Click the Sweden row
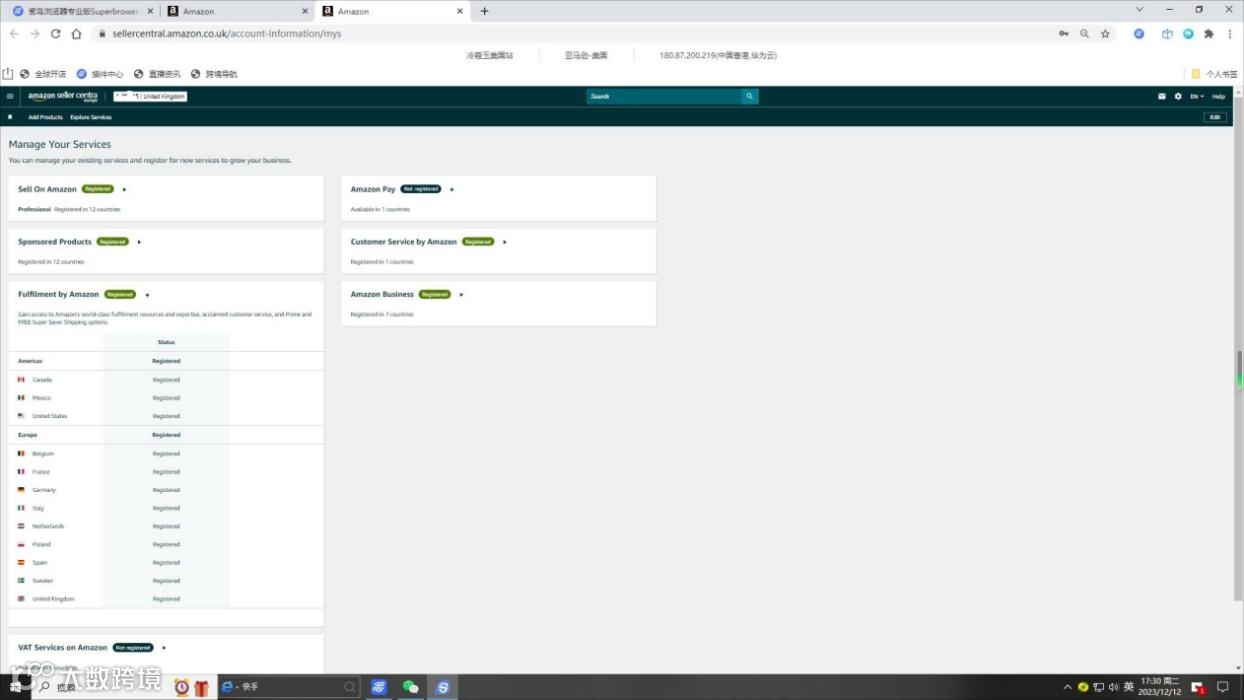The width and height of the screenshot is (1244, 700). (x=166, y=581)
